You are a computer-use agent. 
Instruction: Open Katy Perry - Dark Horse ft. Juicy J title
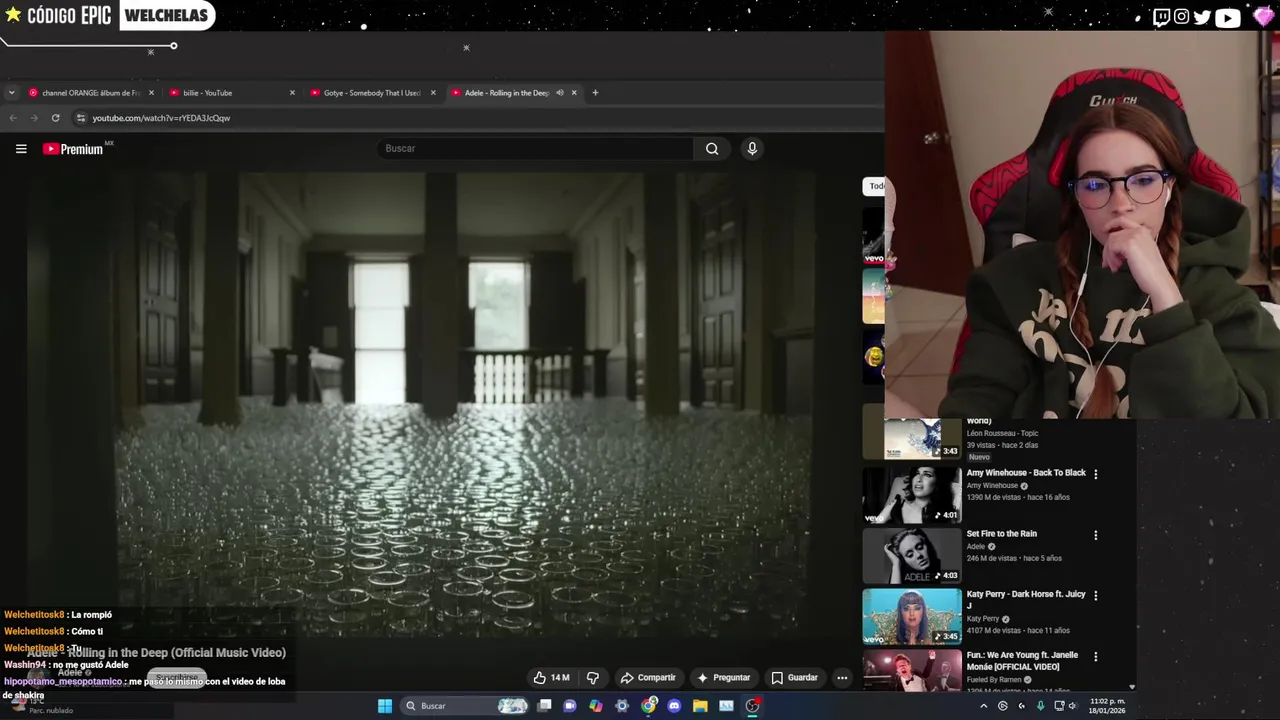click(1025, 600)
